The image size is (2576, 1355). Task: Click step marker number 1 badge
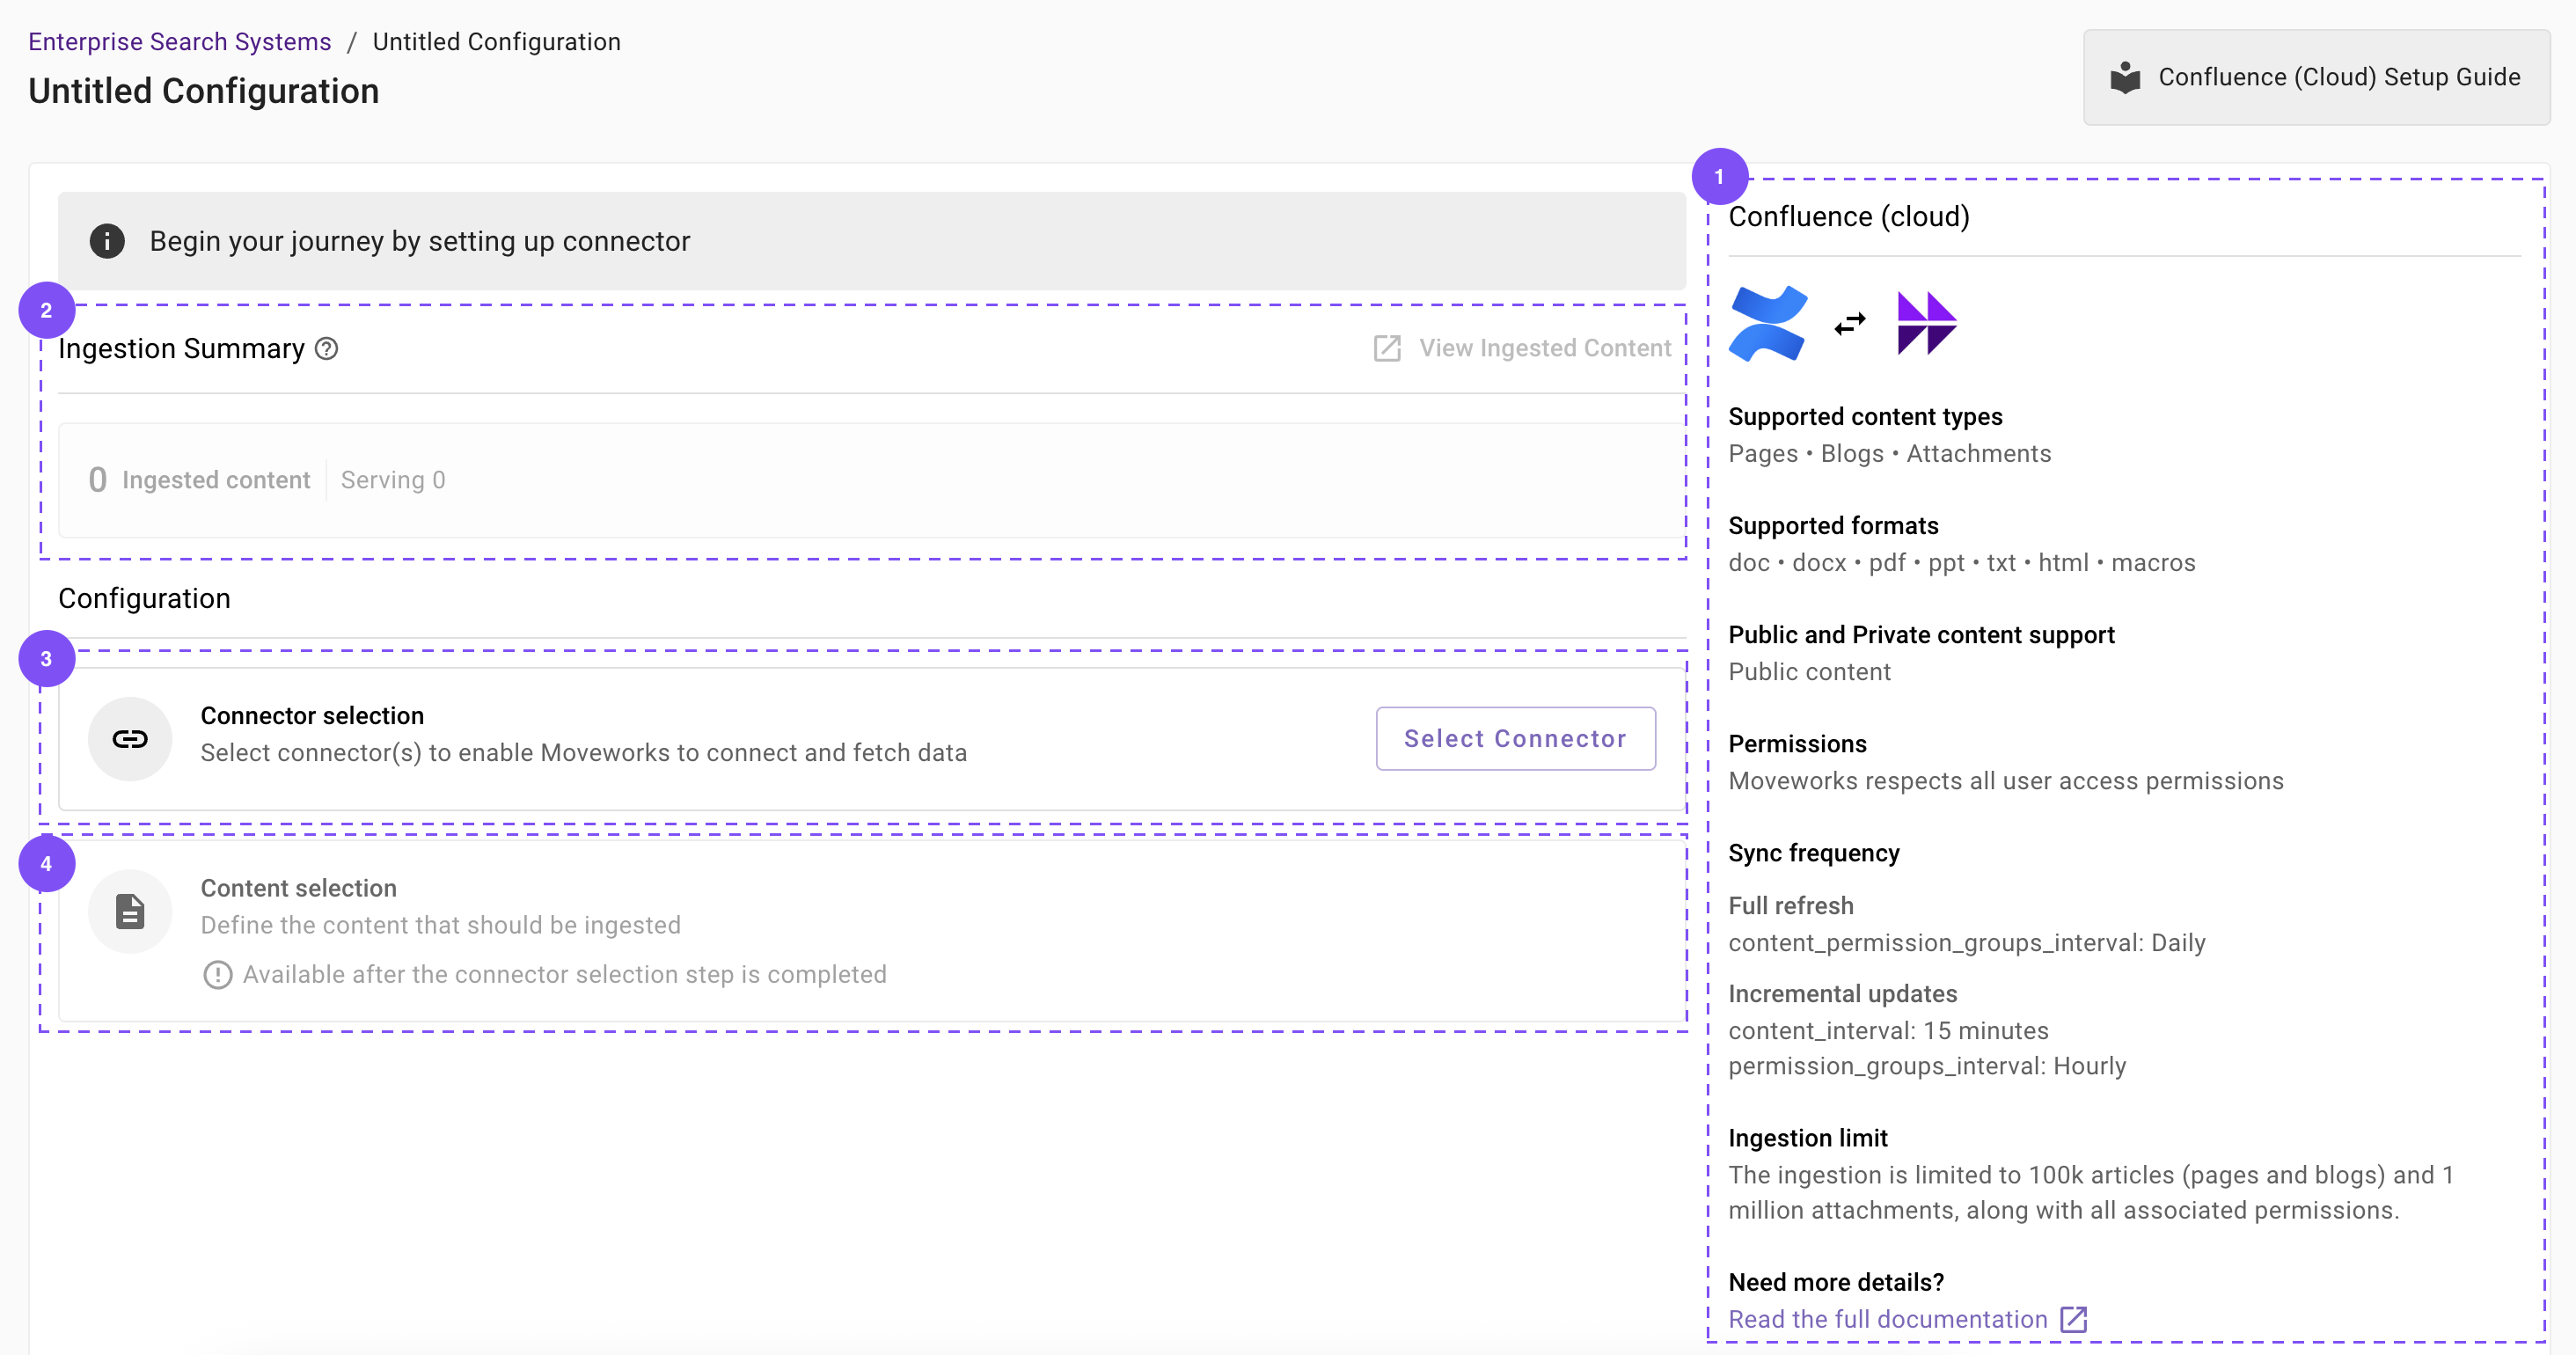pyautogui.click(x=1719, y=177)
